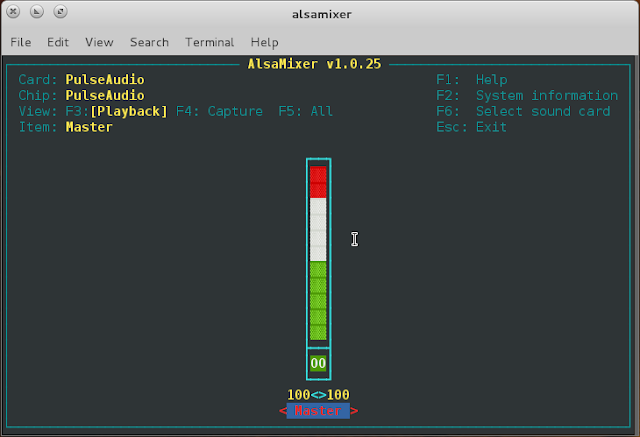The height and width of the screenshot is (437, 640).
Task: Click the F2 System information text
Action: point(527,95)
